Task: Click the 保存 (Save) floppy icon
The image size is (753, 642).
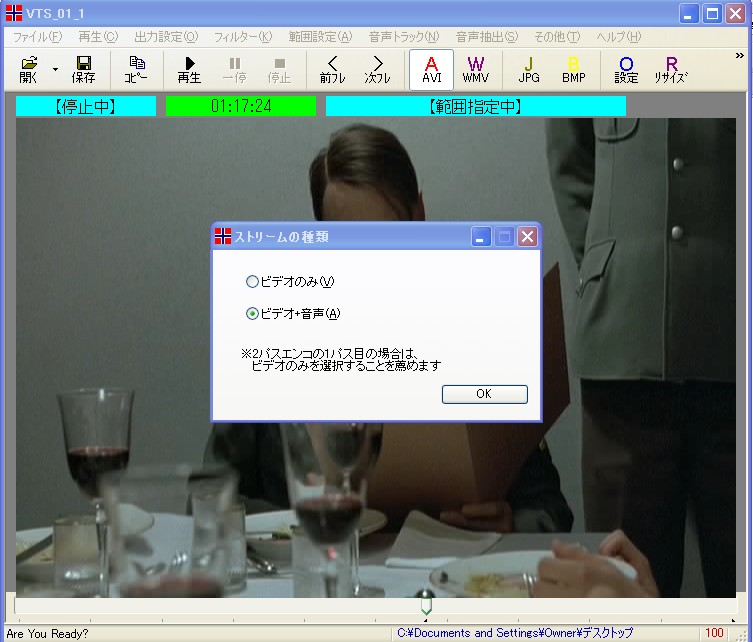Action: tap(84, 70)
